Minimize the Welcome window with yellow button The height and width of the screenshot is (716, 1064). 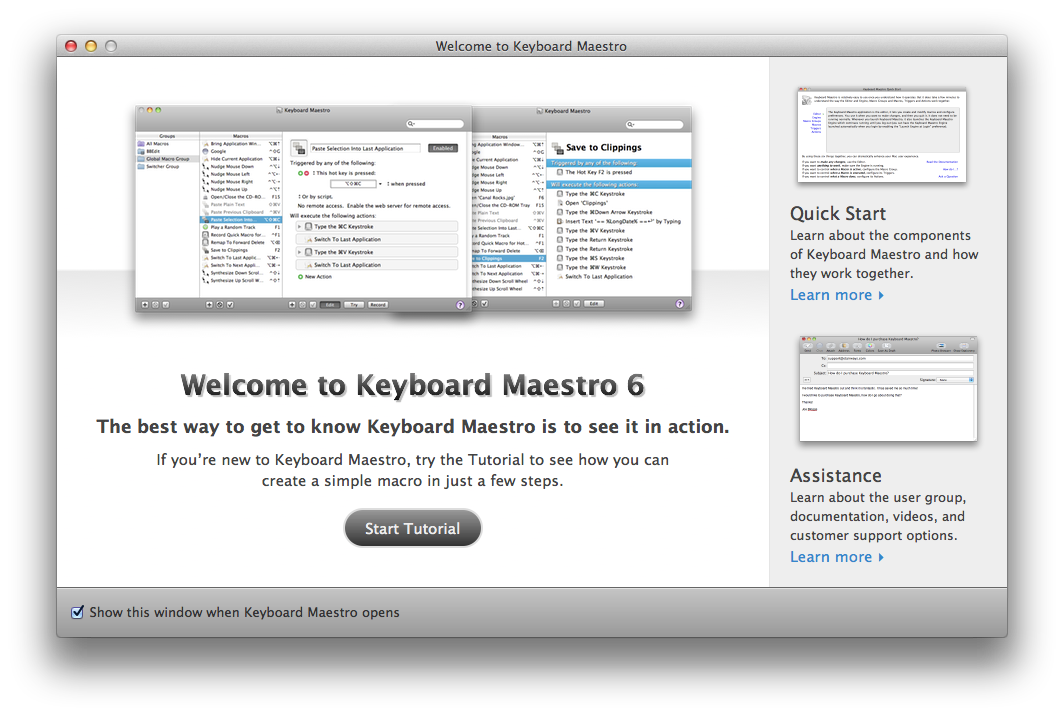tap(91, 46)
